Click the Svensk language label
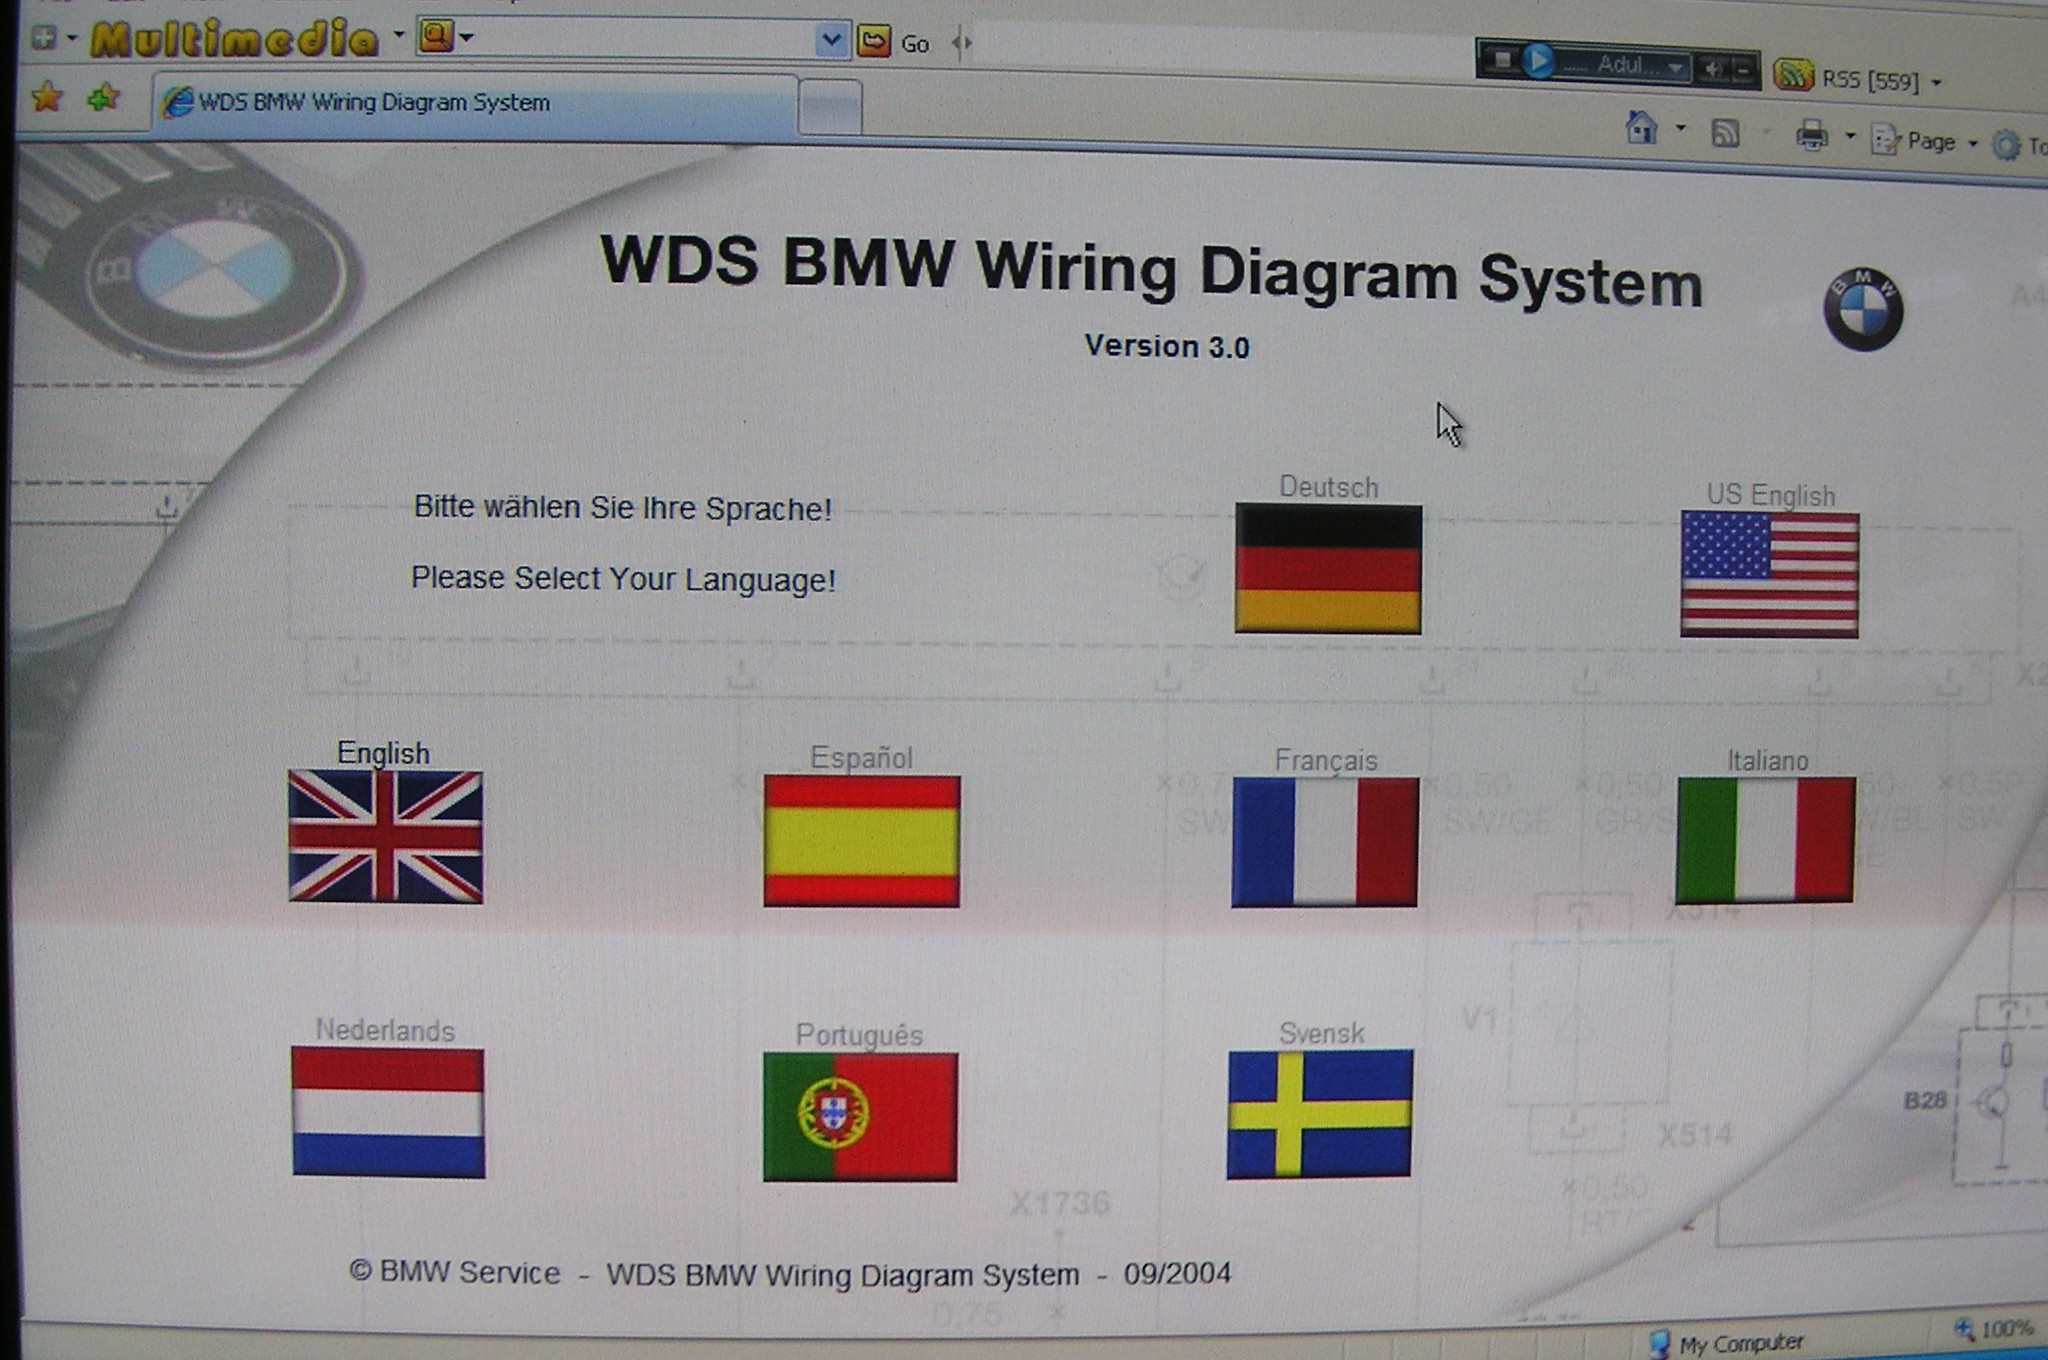The width and height of the screenshot is (2048, 1360). (x=1321, y=1033)
